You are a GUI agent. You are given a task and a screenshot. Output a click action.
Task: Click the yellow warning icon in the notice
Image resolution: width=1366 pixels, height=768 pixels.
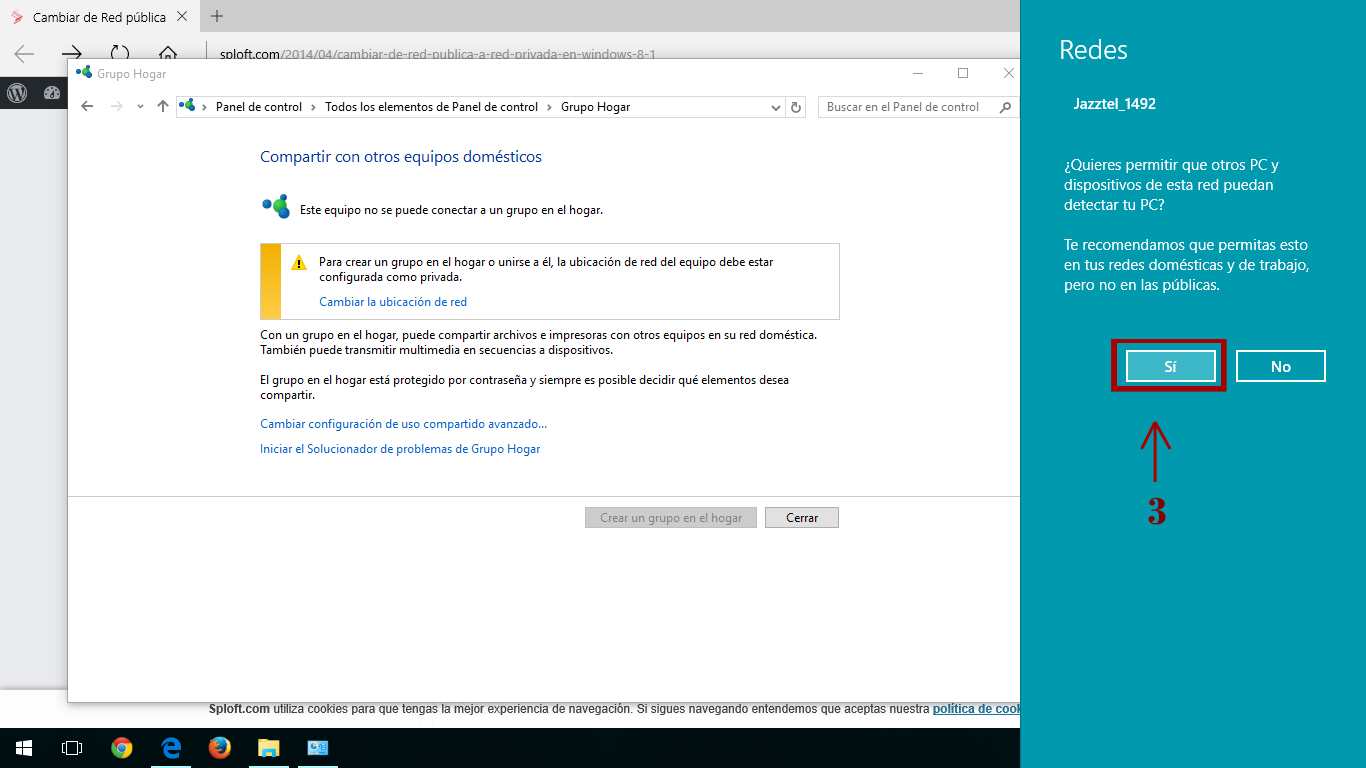[299, 263]
